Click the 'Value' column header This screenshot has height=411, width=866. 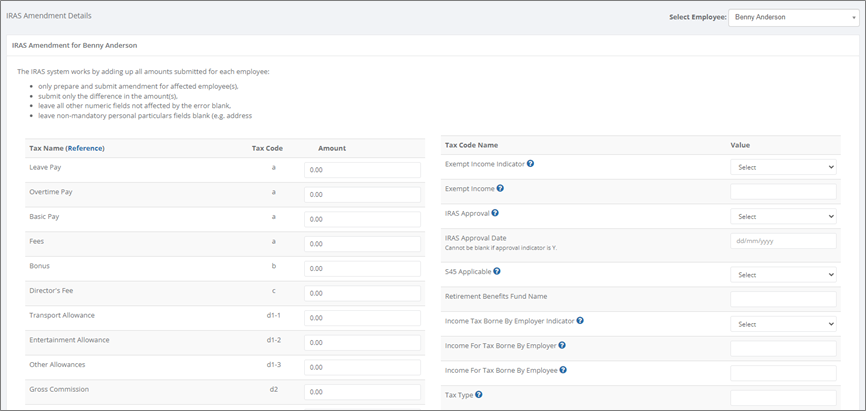(x=740, y=145)
